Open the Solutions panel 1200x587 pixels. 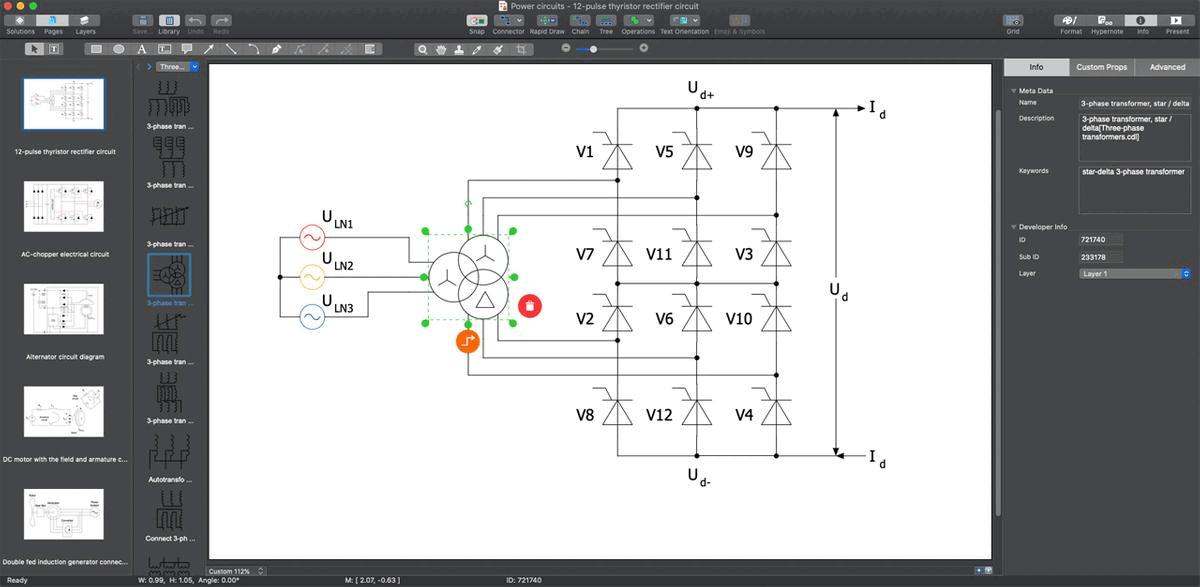20,25
